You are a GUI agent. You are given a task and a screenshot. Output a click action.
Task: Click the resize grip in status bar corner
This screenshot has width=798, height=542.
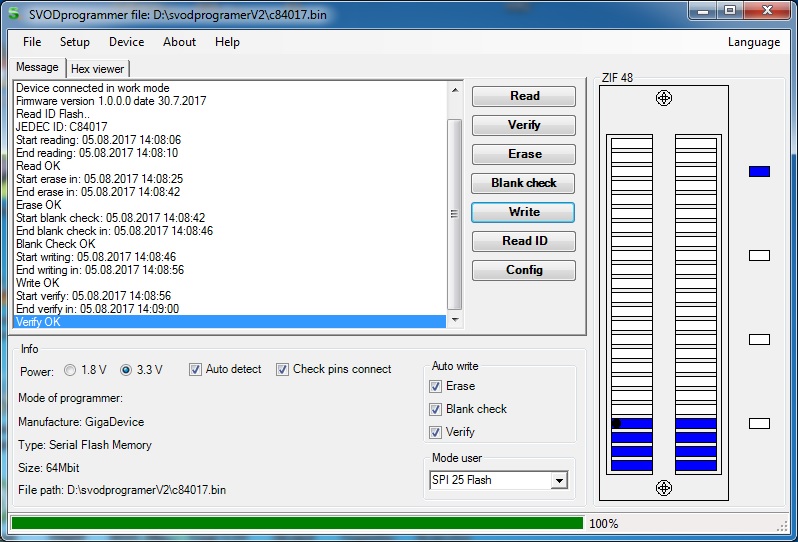[785, 527]
